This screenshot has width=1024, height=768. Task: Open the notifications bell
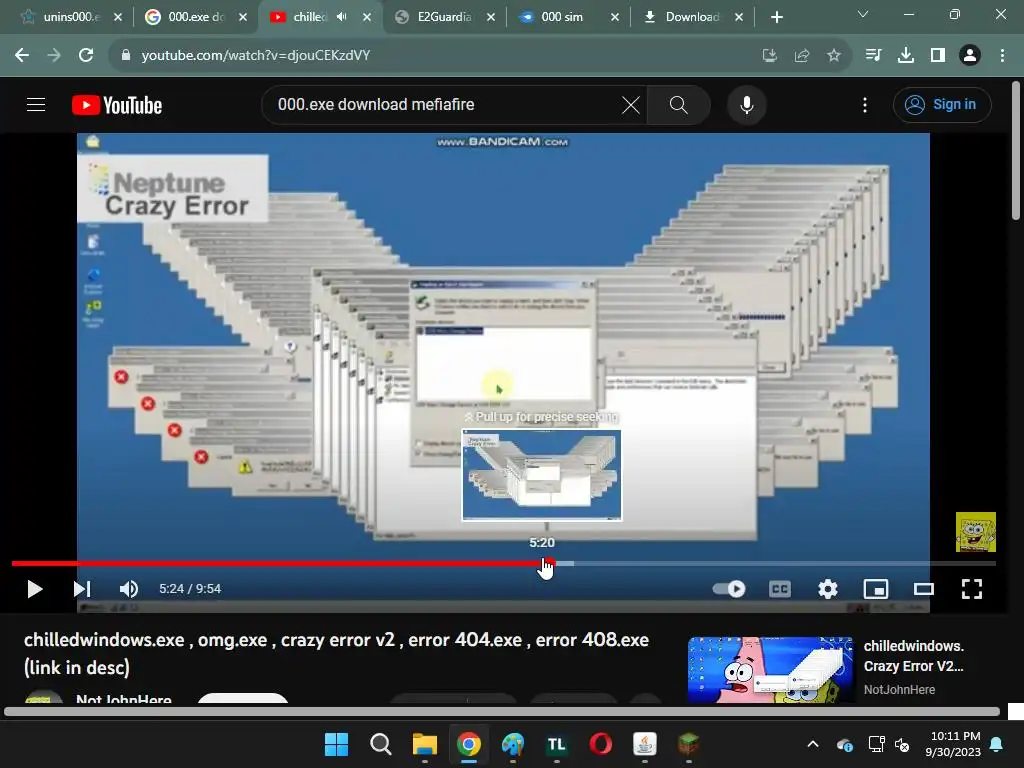click(x=997, y=744)
